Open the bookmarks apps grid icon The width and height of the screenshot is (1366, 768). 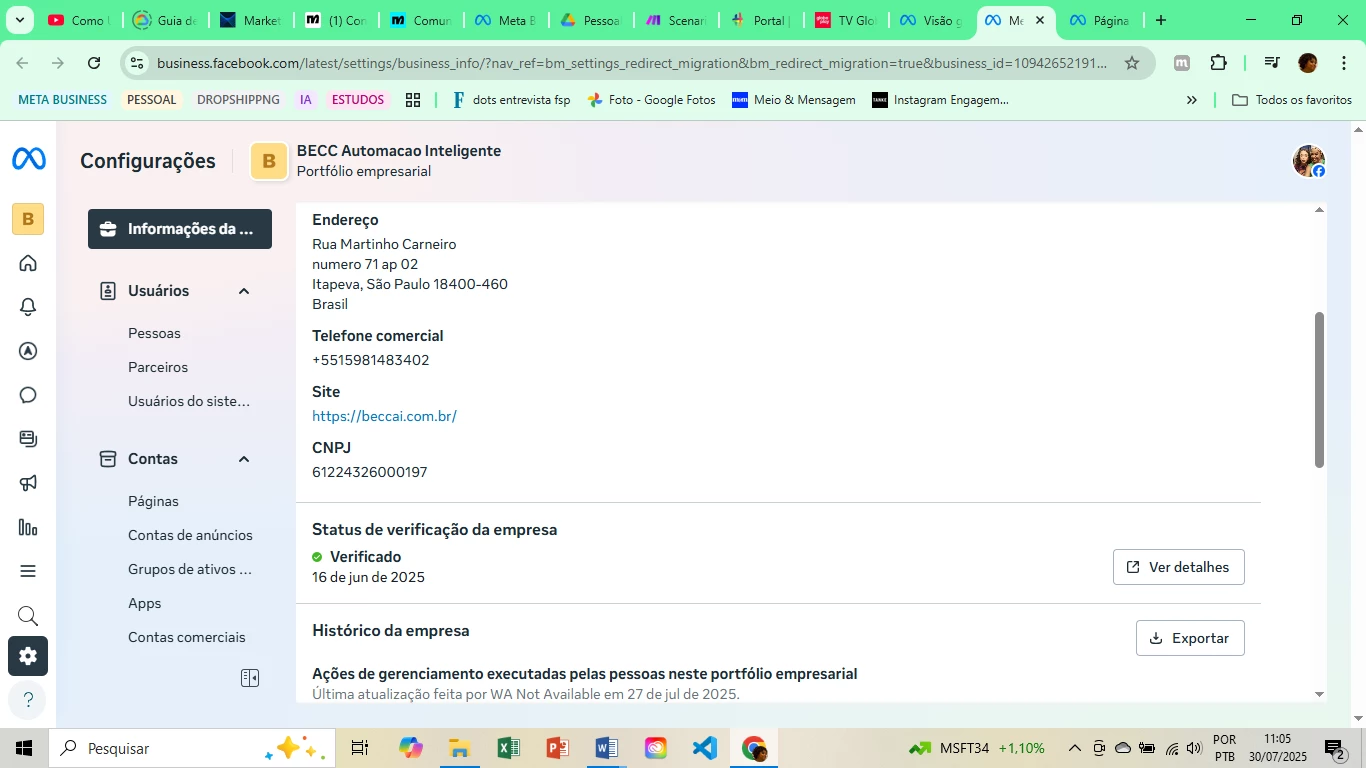pyautogui.click(x=413, y=100)
